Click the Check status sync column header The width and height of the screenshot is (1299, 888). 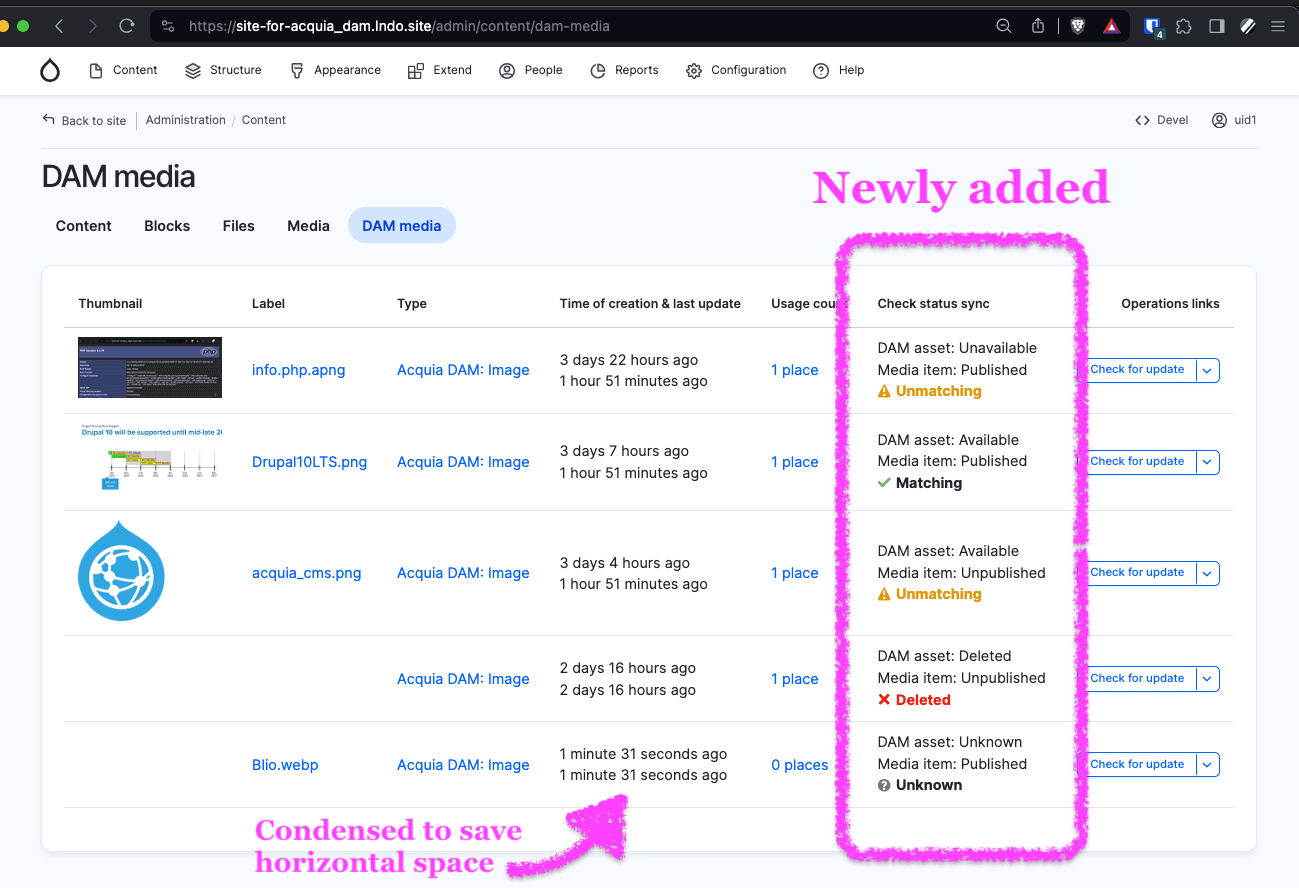point(933,304)
